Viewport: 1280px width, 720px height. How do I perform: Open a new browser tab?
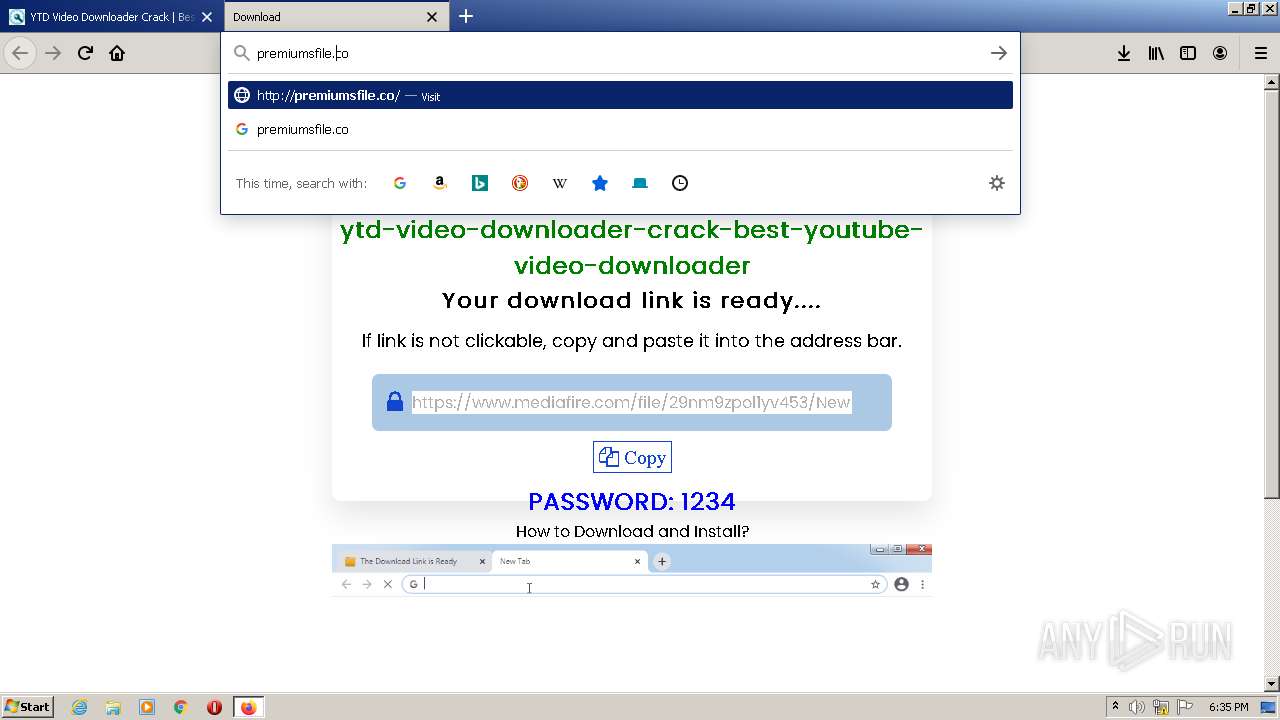point(466,16)
